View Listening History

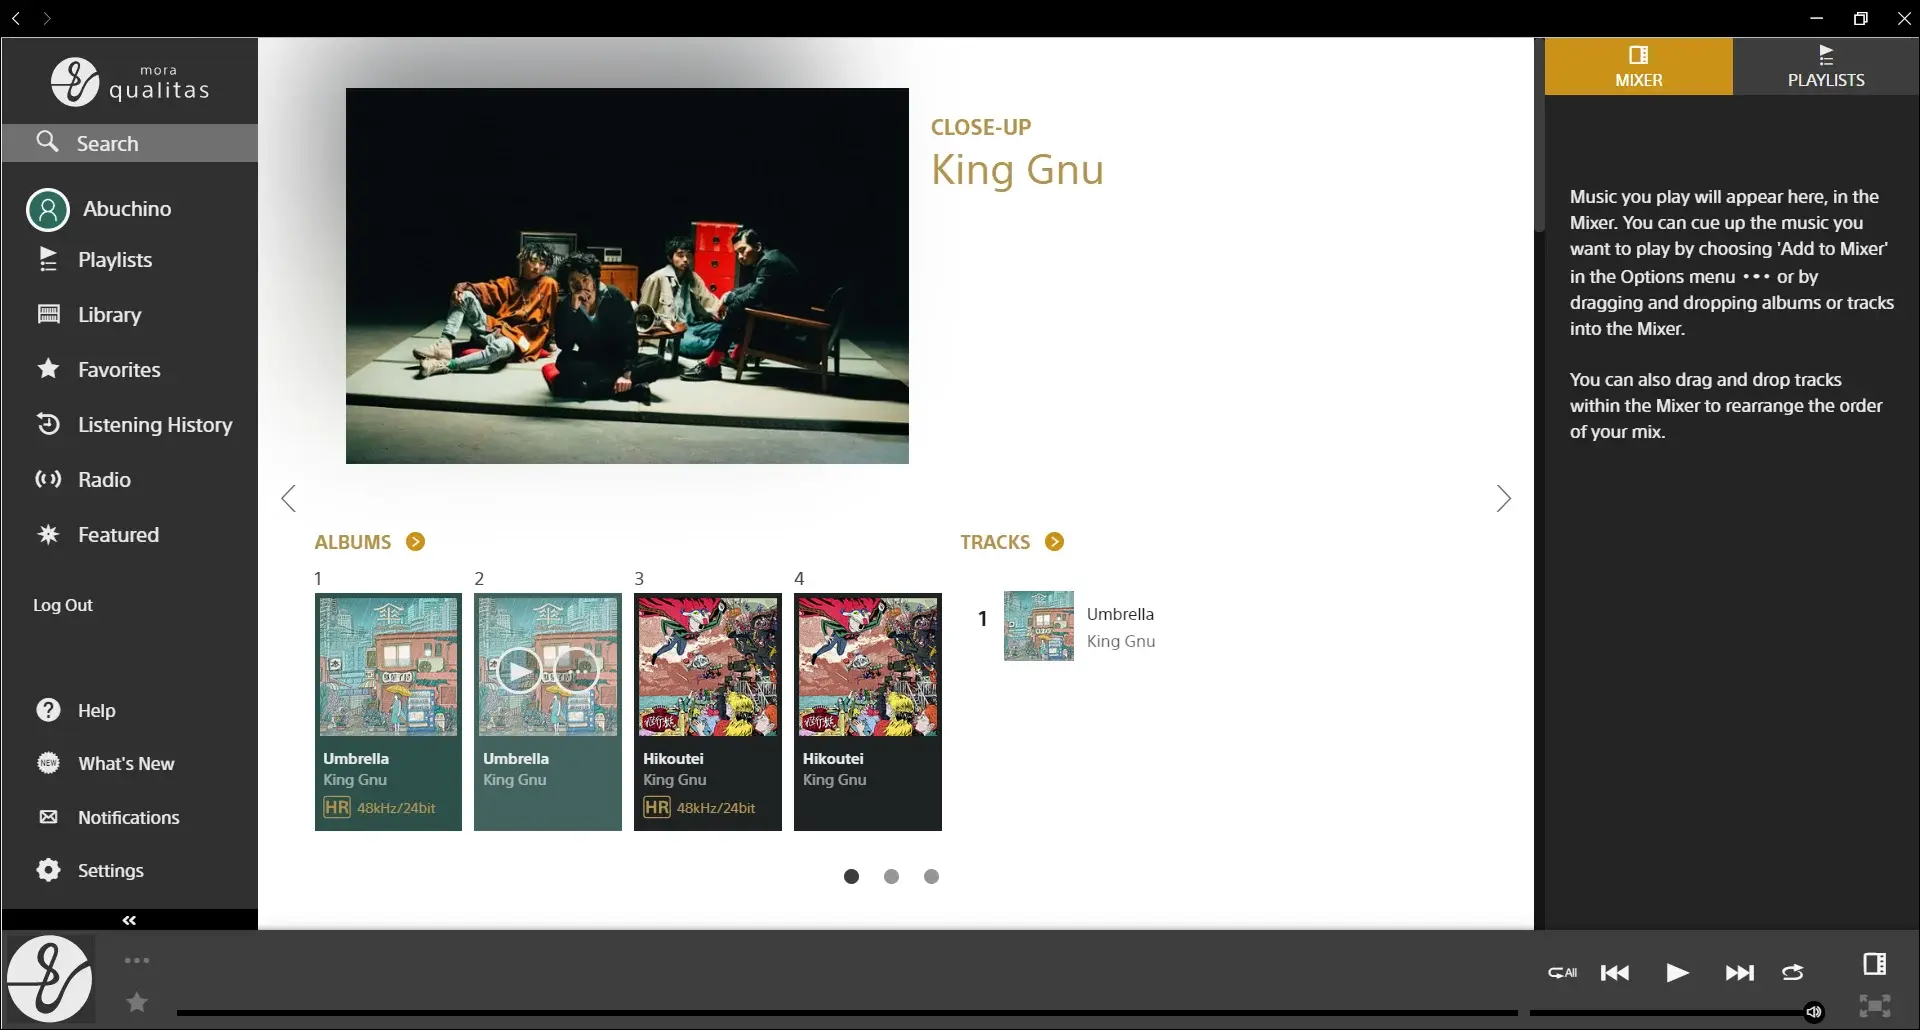click(x=134, y=425)
